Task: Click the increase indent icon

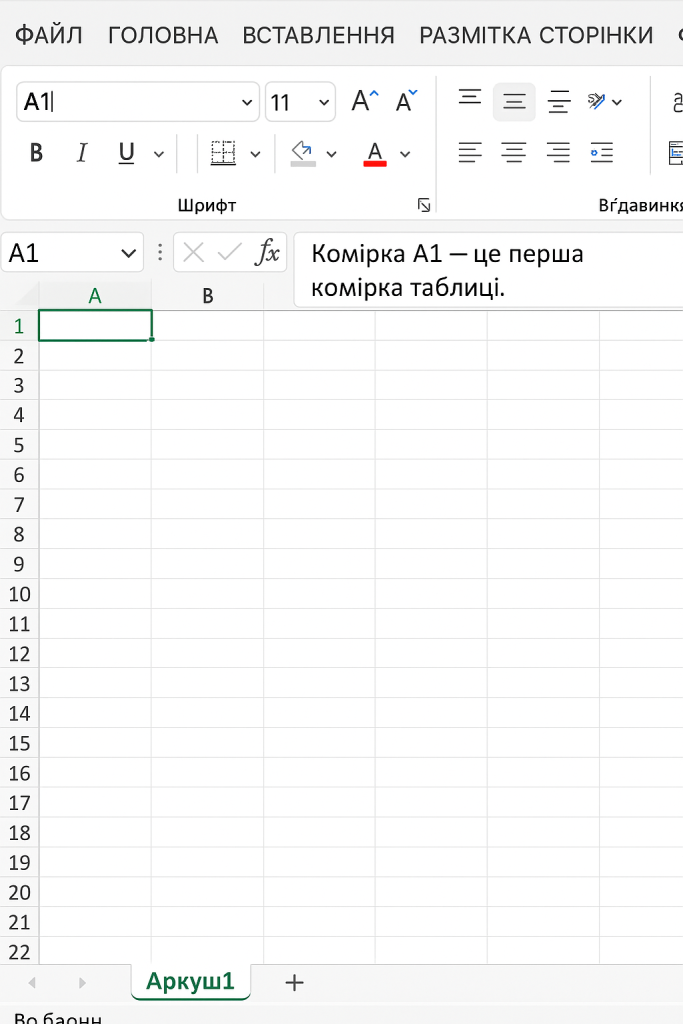Action: [601, 153]
